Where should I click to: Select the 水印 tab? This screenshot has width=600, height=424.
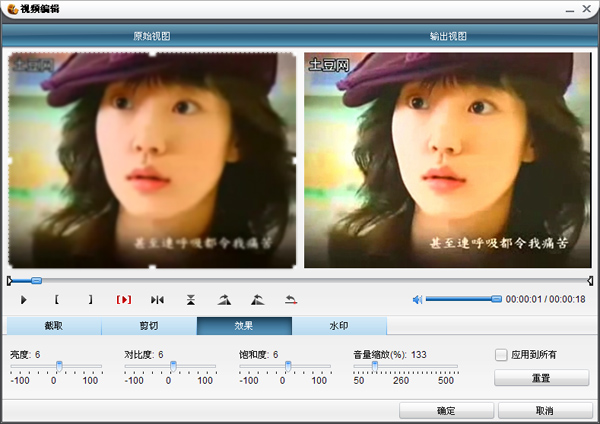click(339, 326)
